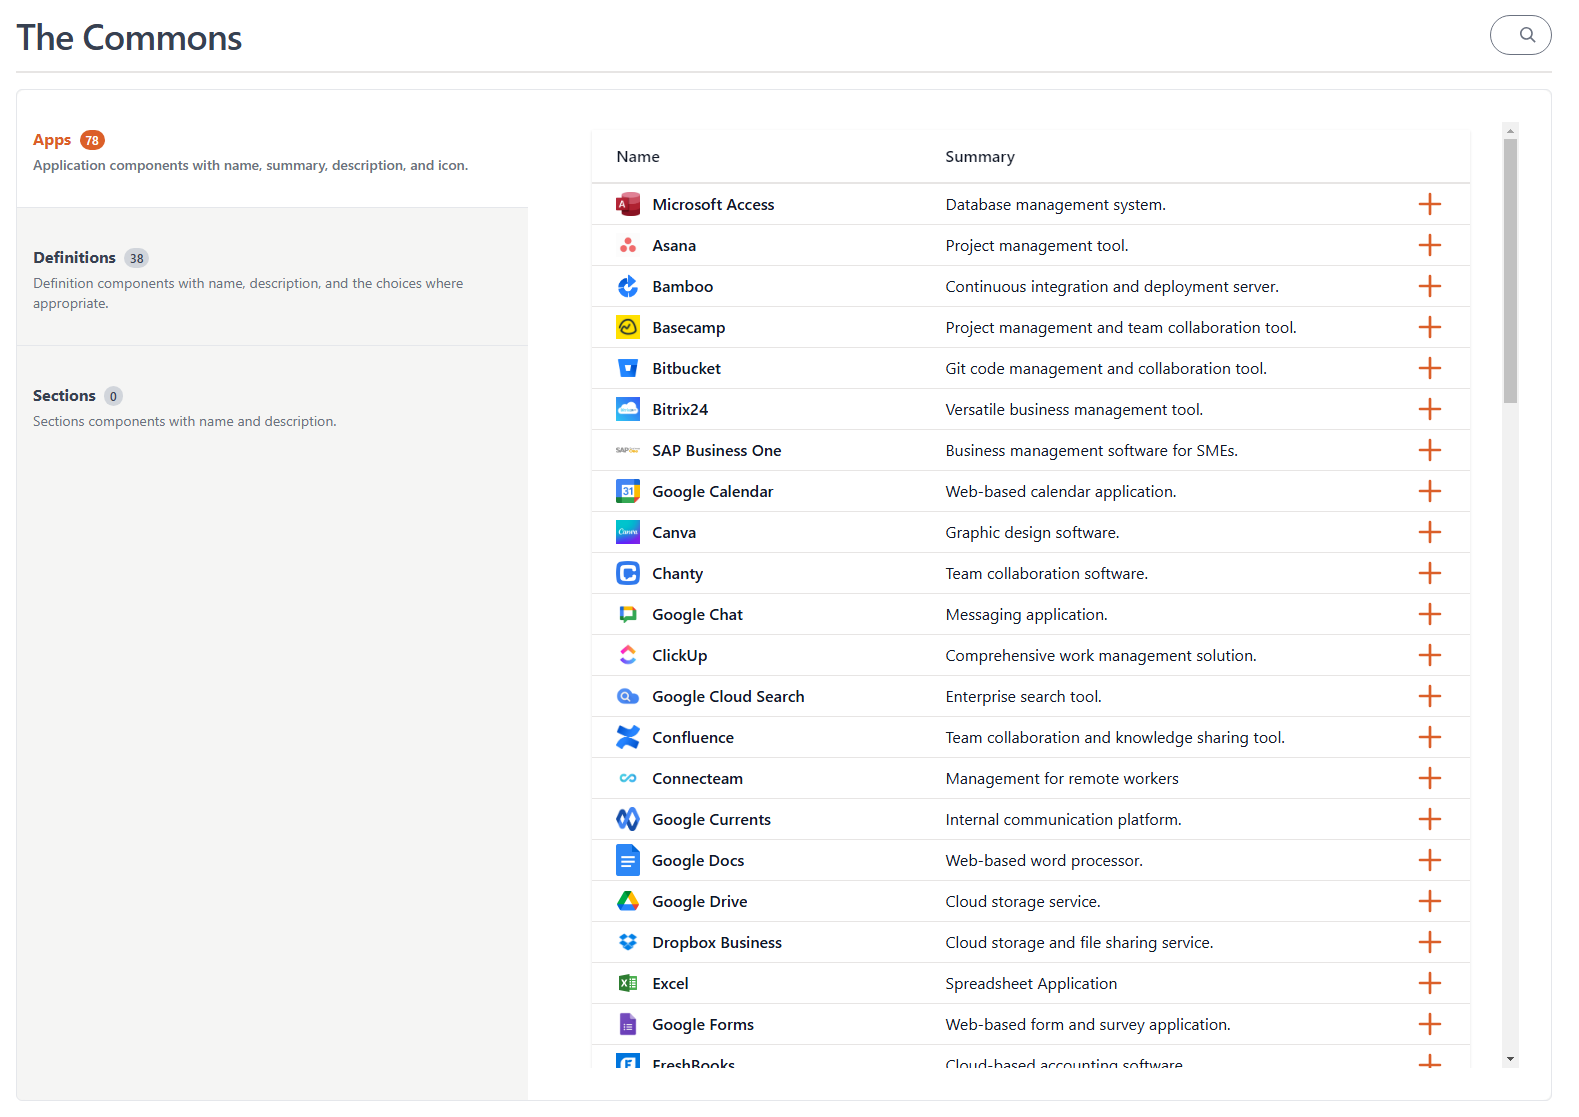Screen dimensions: 1579x1117
Task: Click the scrollbar up arrow
Action: [1510, 131]
